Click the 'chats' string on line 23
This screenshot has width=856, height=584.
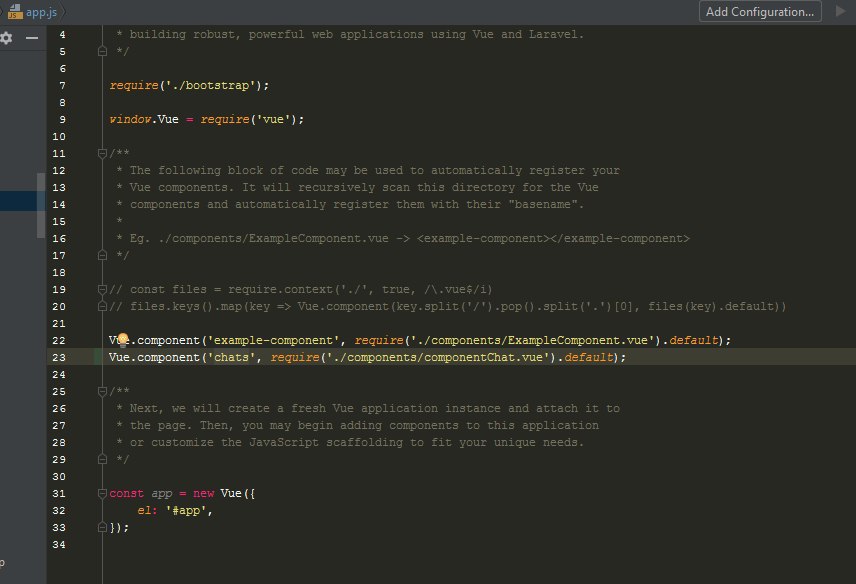tap(231, 357)
